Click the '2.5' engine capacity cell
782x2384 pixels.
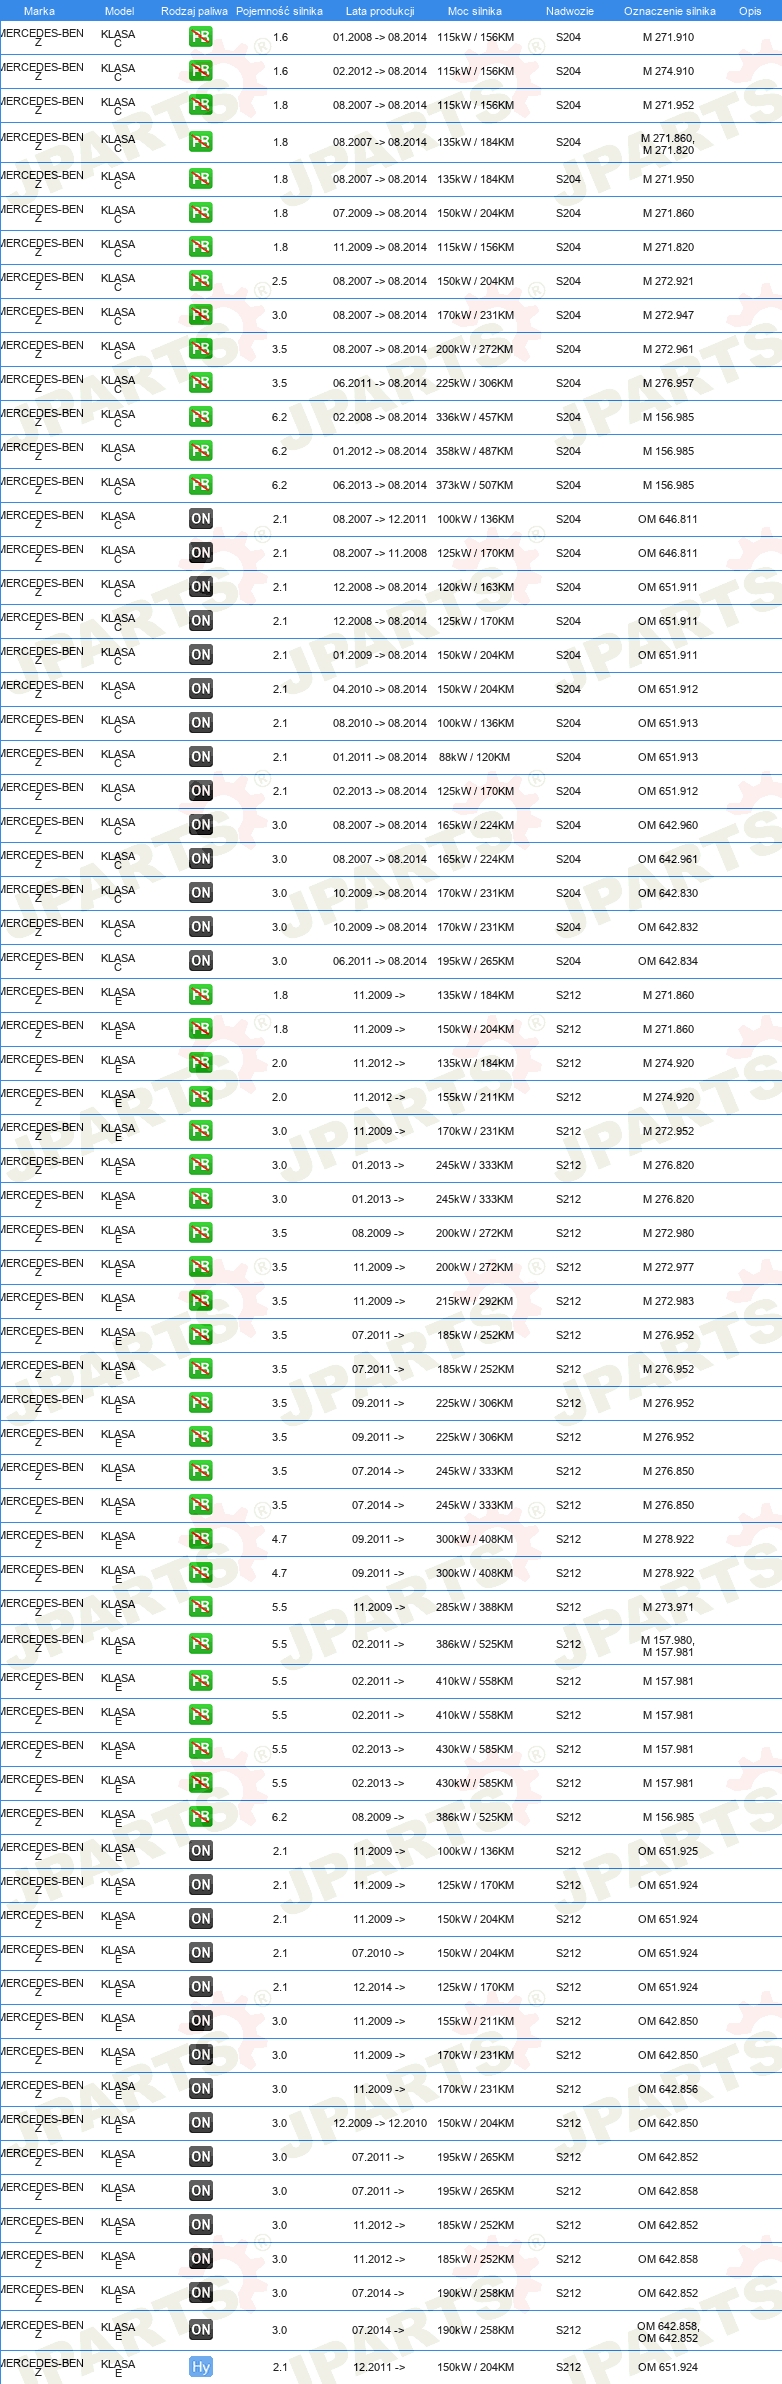point(279,281)
